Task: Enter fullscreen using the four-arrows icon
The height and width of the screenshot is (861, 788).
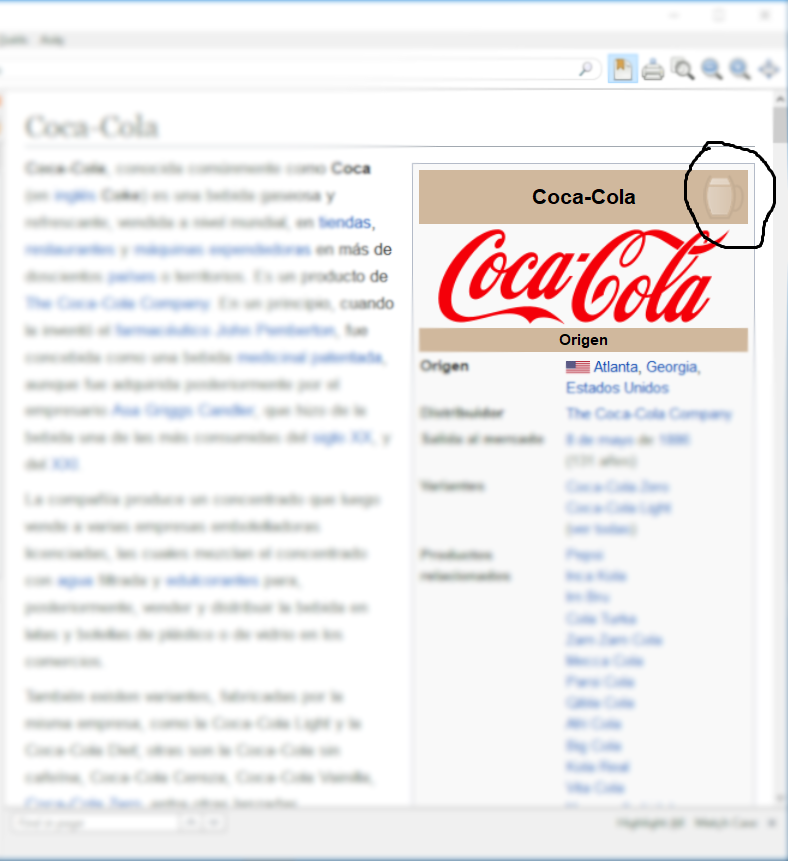Action: coord(769,69)
